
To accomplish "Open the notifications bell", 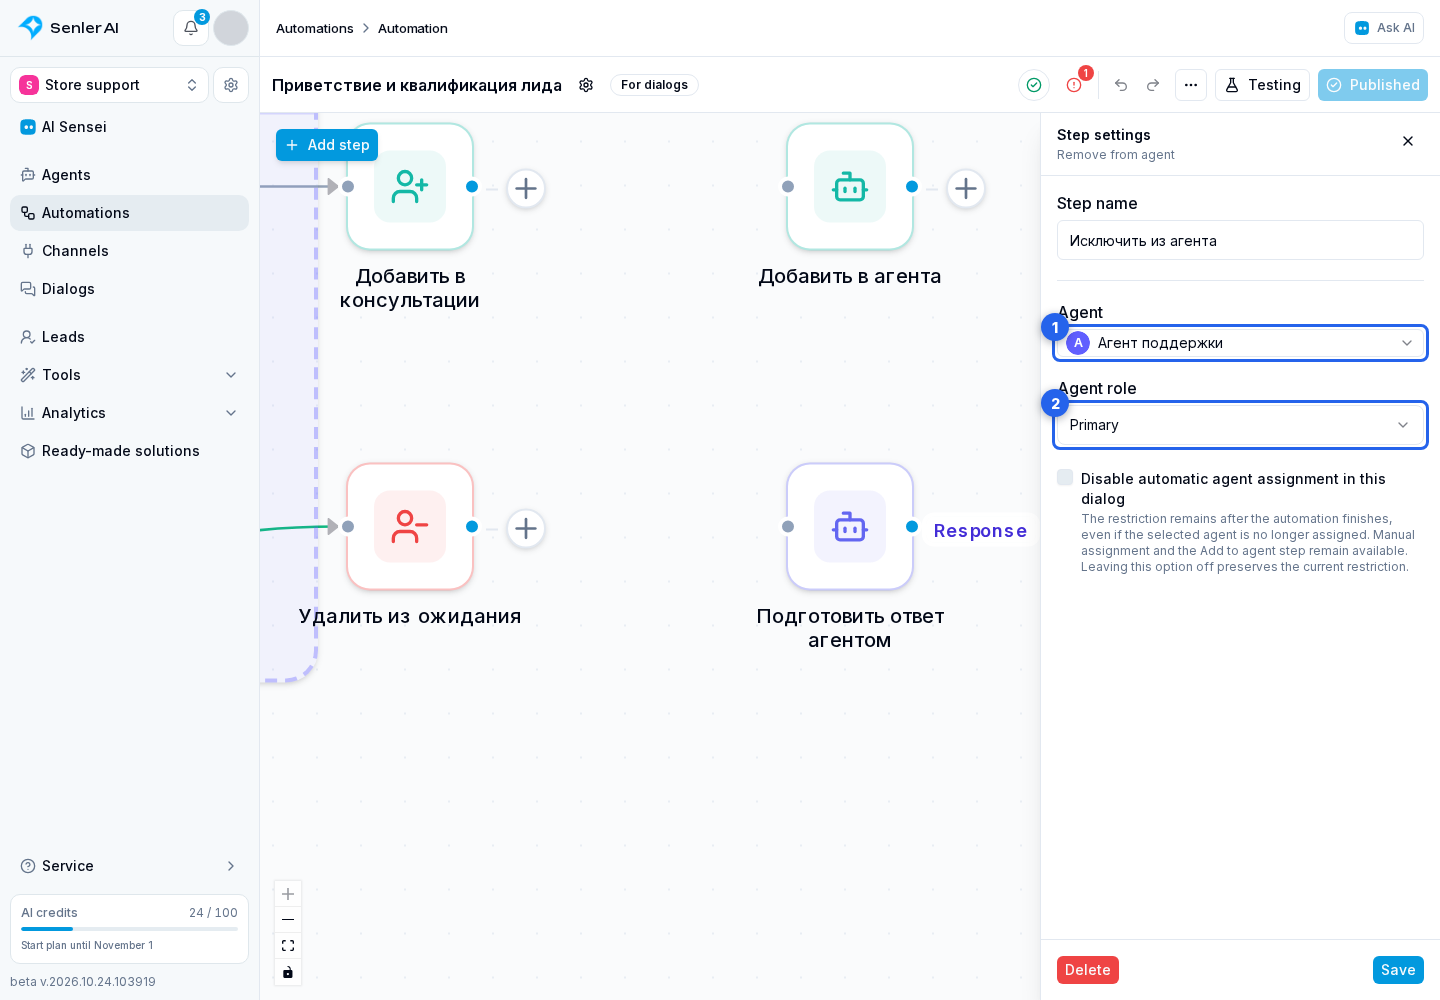I will pyautogui.click(x=191, y=28).
